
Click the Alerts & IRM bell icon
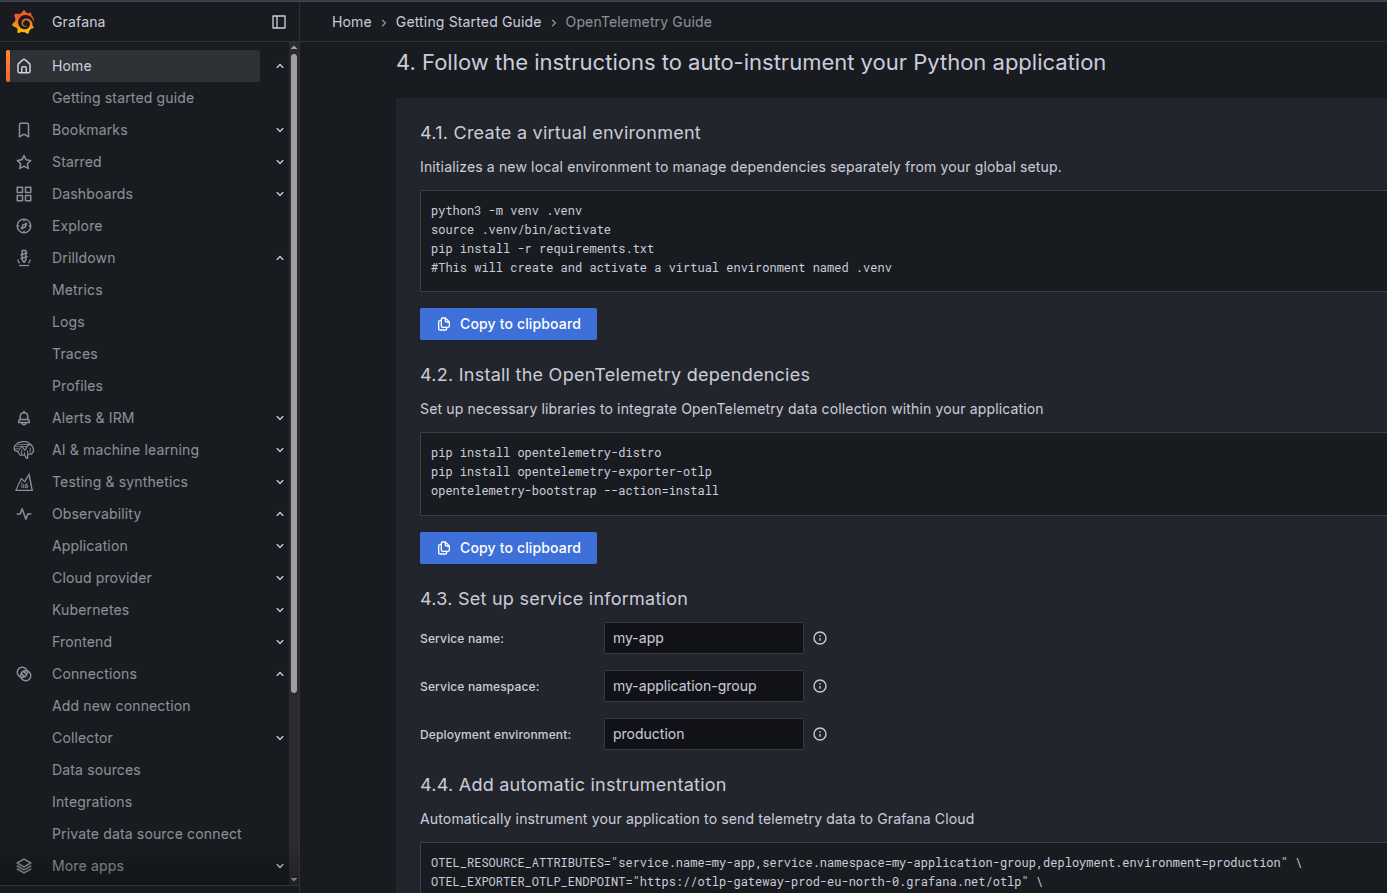point(24,418)
